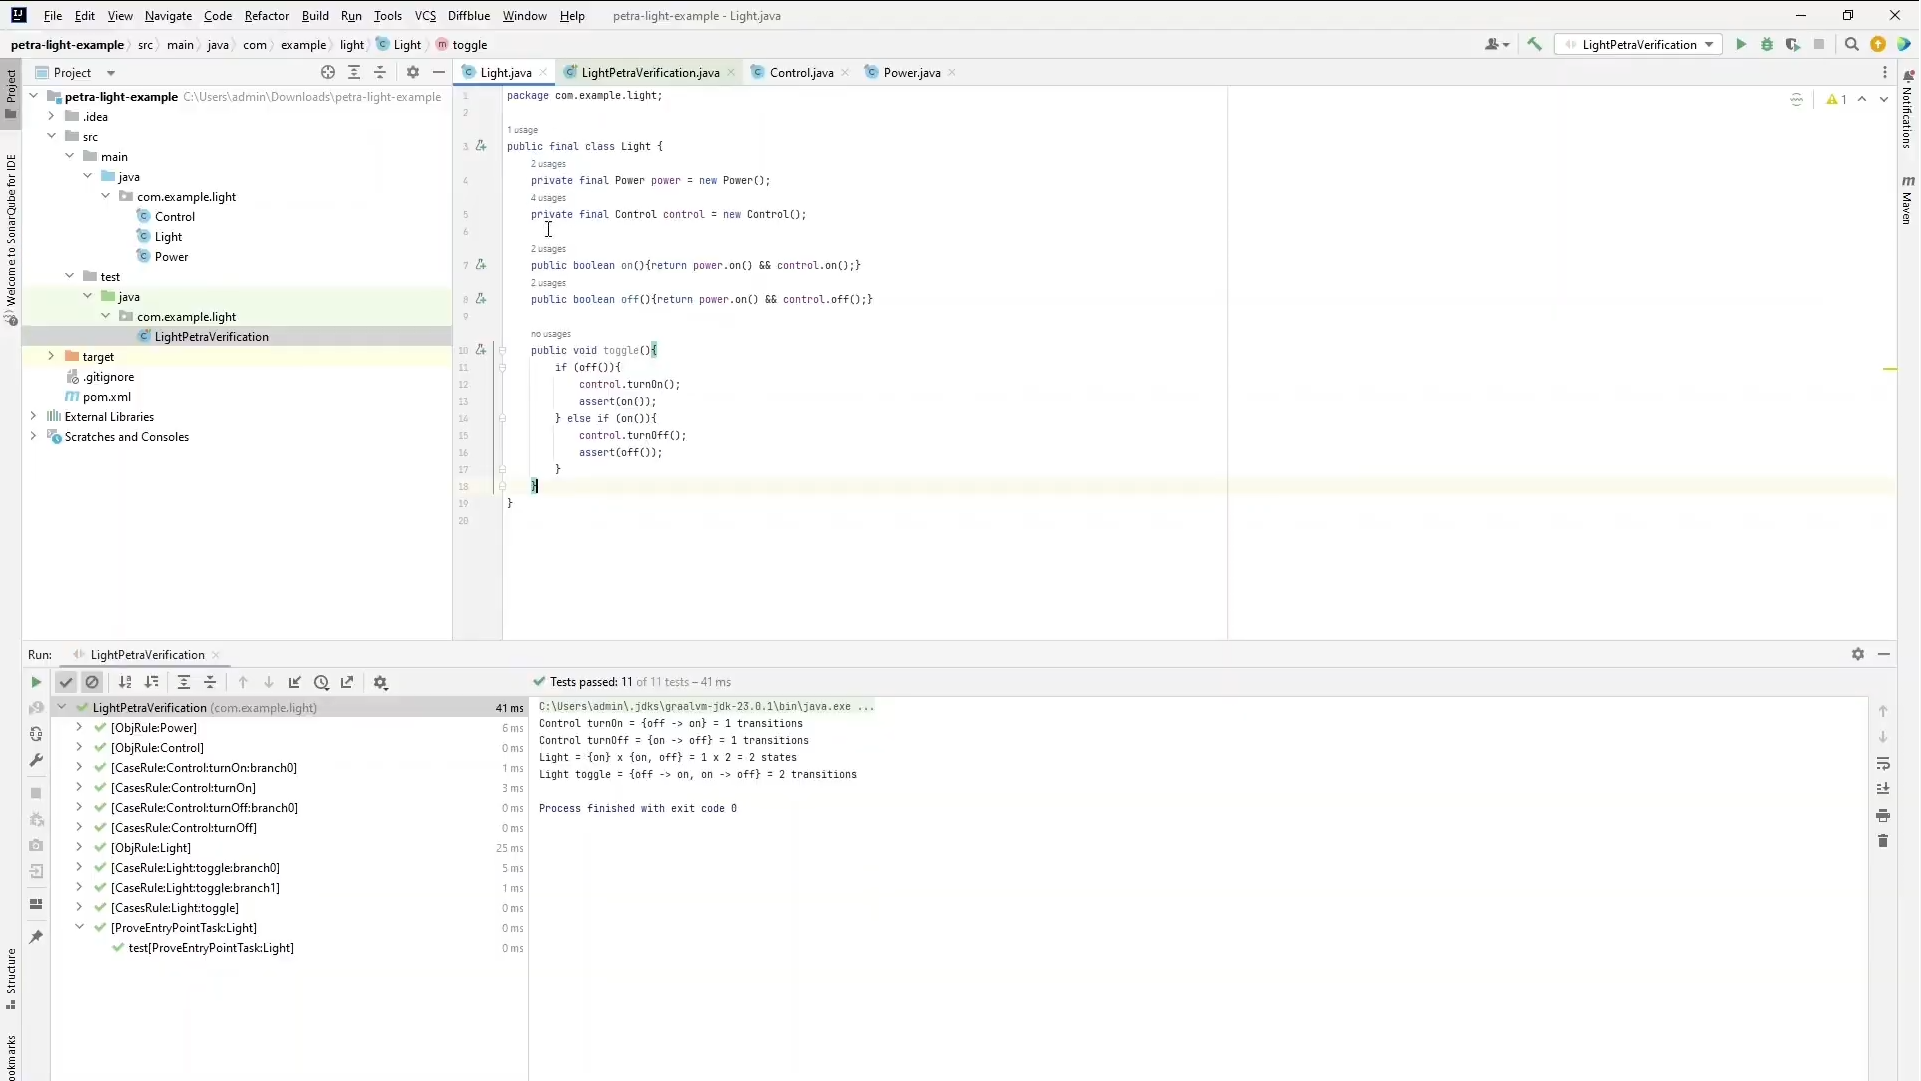Pin the Run tab
1921x1081 pixels.
pyautogui.click(x=36, y=937)
